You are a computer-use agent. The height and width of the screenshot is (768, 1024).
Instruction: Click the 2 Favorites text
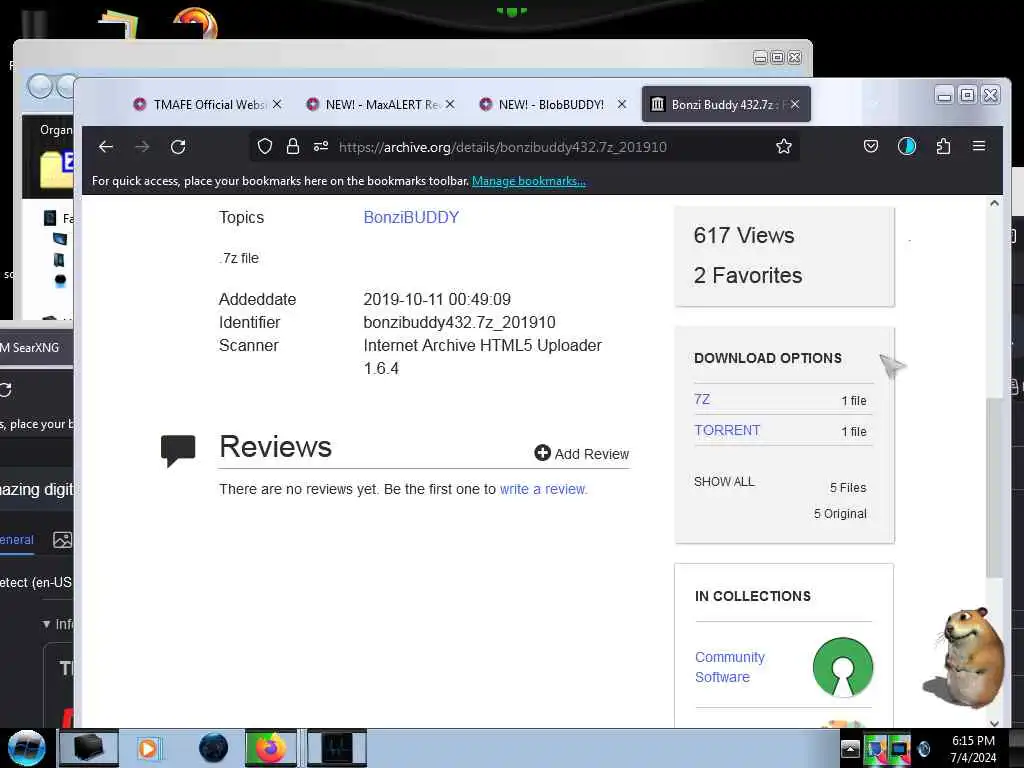click(748, 276)
